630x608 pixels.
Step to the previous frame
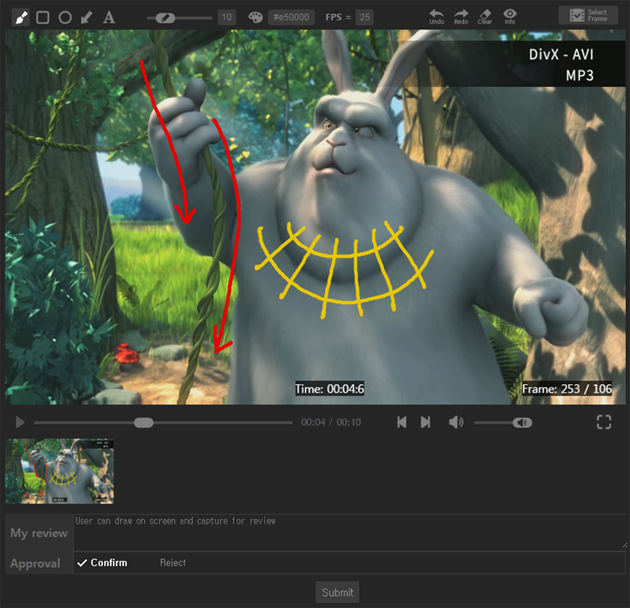pyautogui.click(x=402, y=423)
